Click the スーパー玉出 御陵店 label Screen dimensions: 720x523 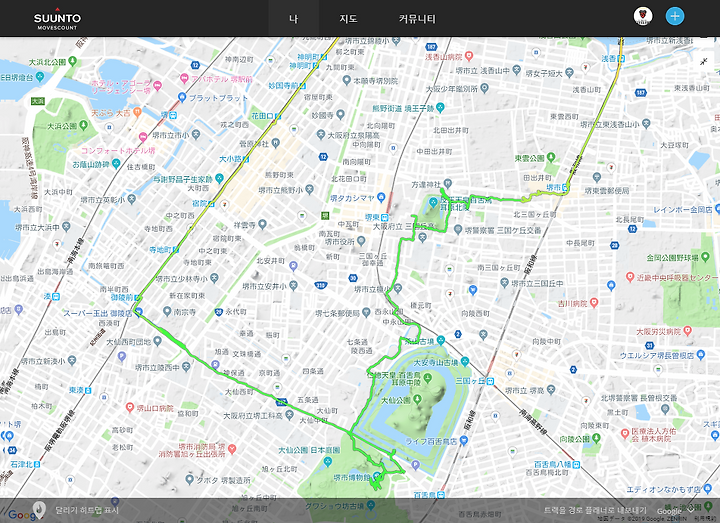(97, 313)
